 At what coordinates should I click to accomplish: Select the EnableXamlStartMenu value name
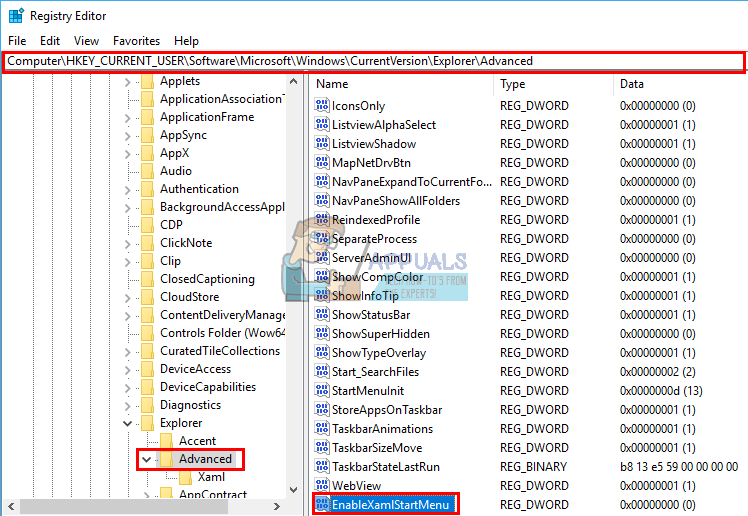pos(390,505)
